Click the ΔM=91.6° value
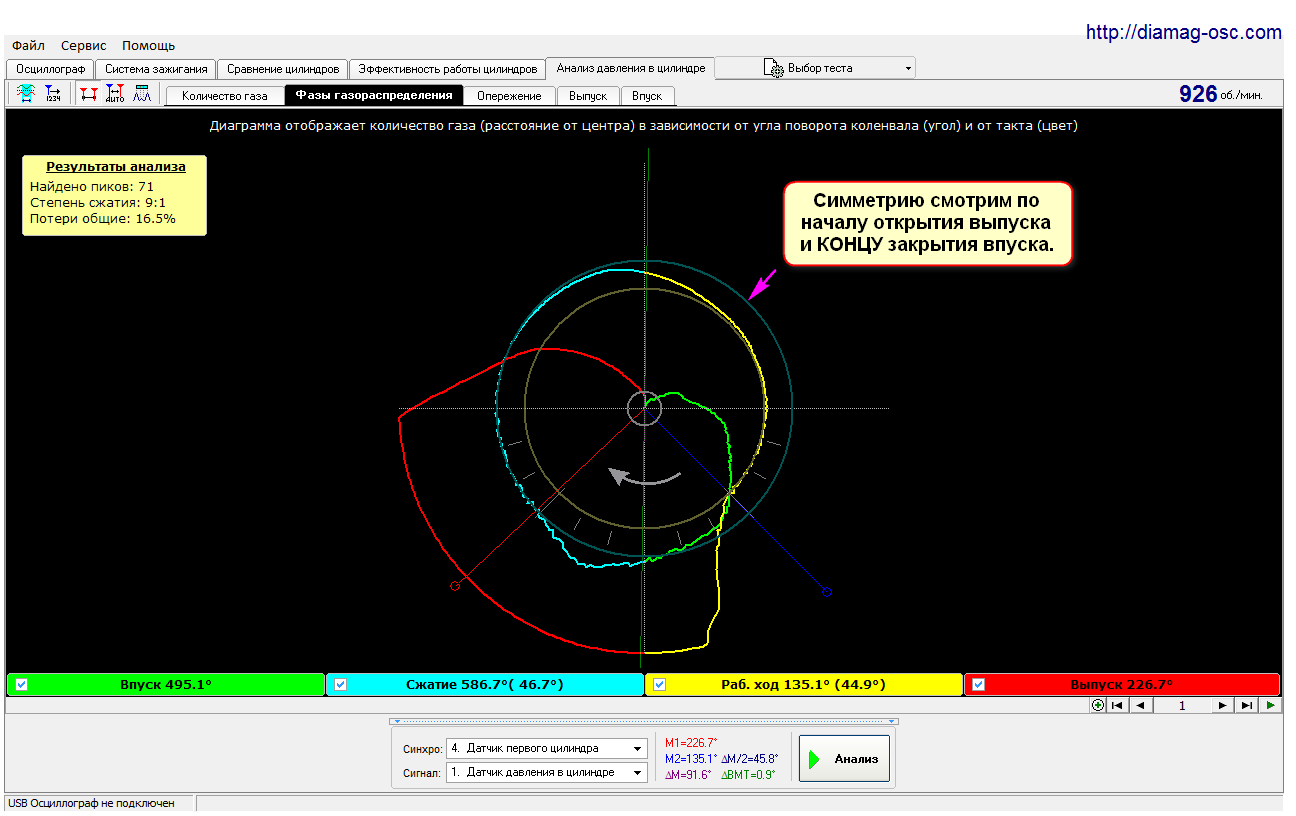This screenshot has height=816, width=1296. pos(688,775)
